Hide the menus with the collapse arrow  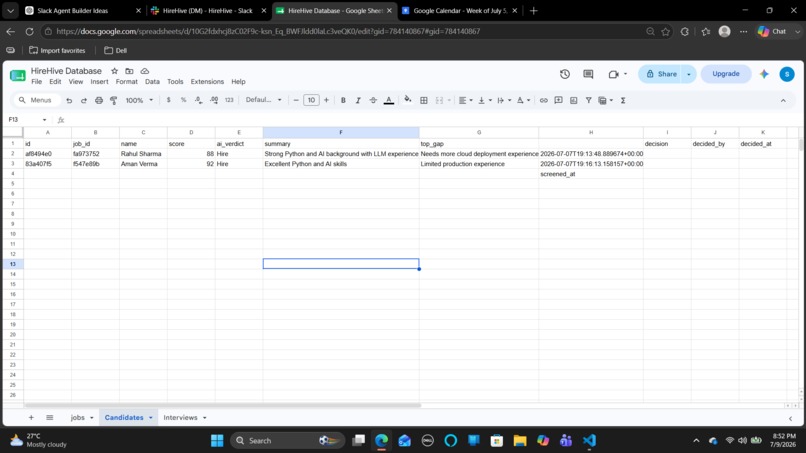pyautogui.click(x=783, y=100)
